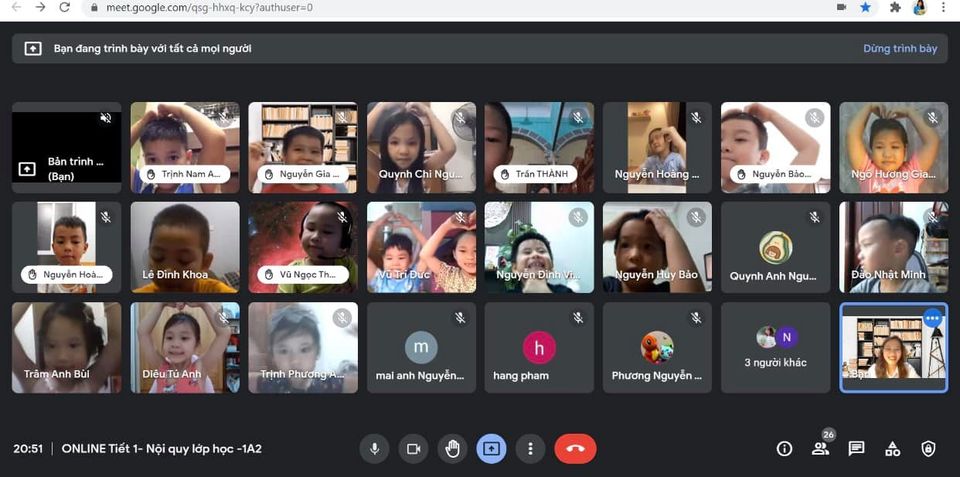960x477 pixels.
Task: Open the activities shapes icon
Action: (x=893, y=449)
